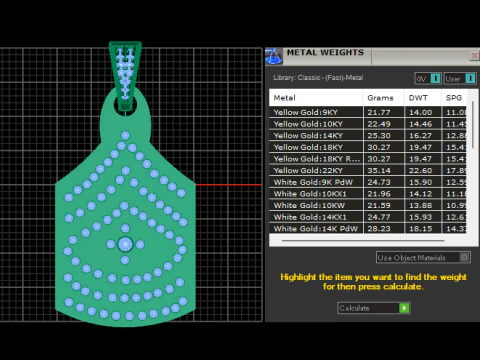Click the 18.15 DWT cell

click(423, 228)
